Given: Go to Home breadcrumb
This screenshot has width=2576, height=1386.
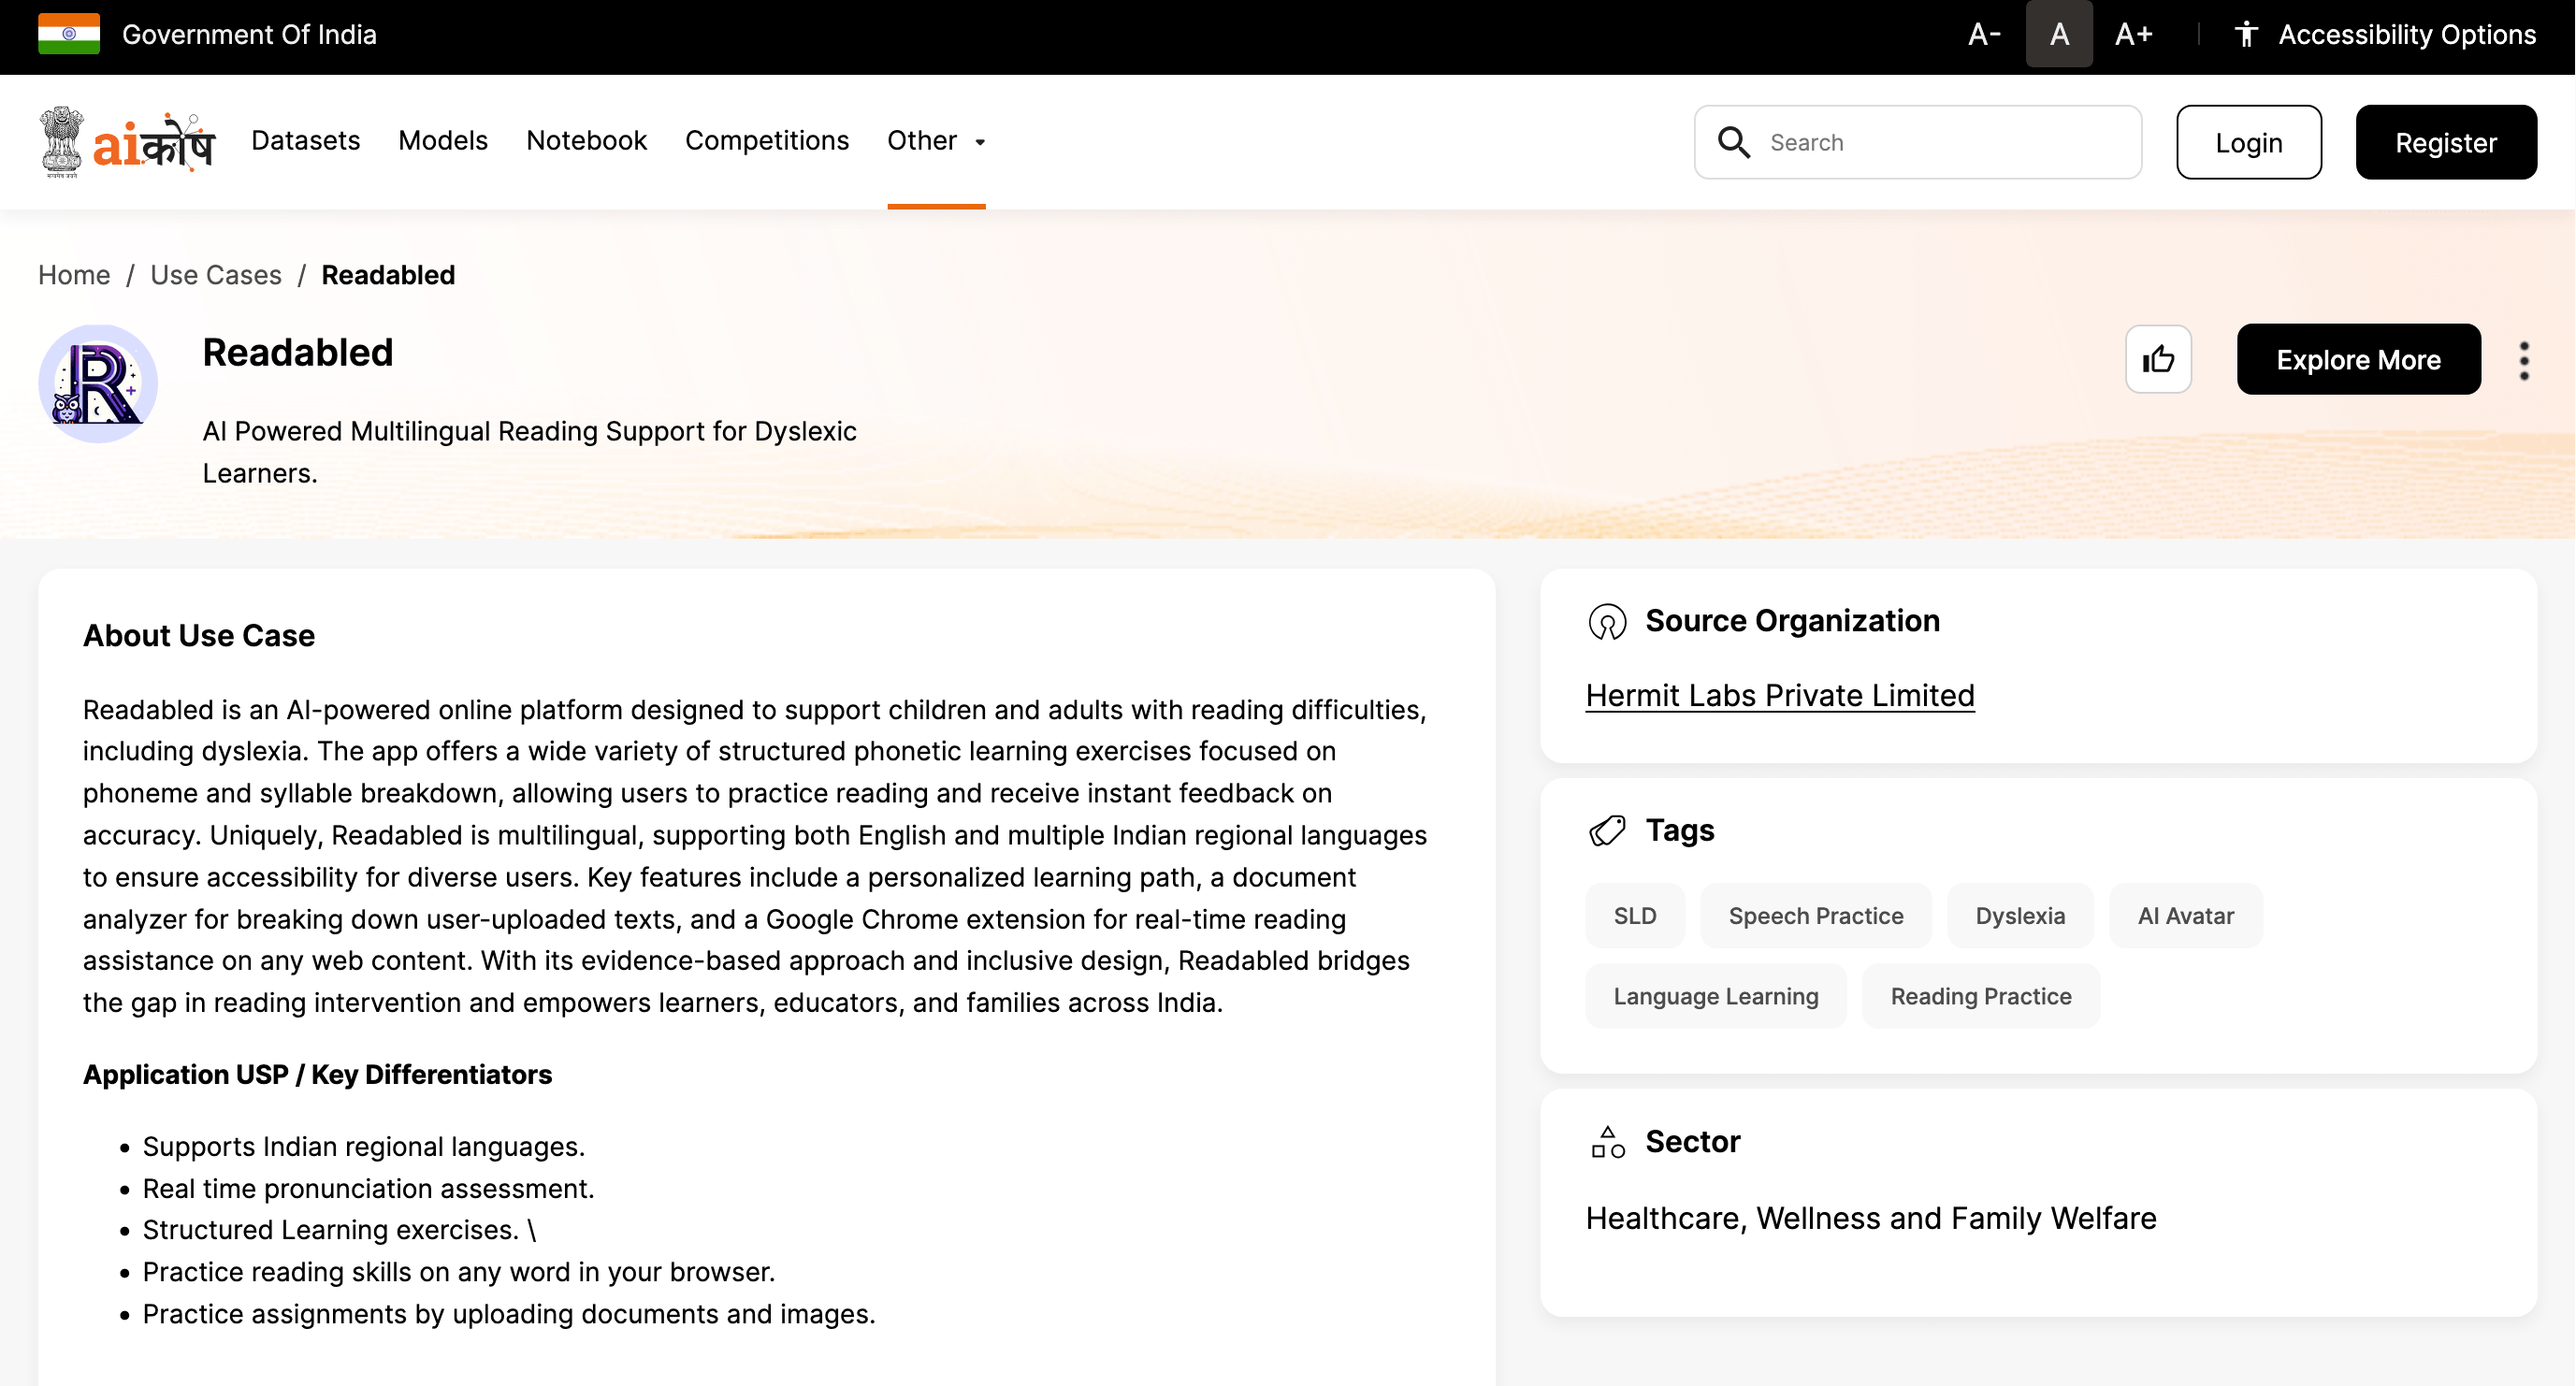Looking at the screenshot, I should [x=74, y=275].
